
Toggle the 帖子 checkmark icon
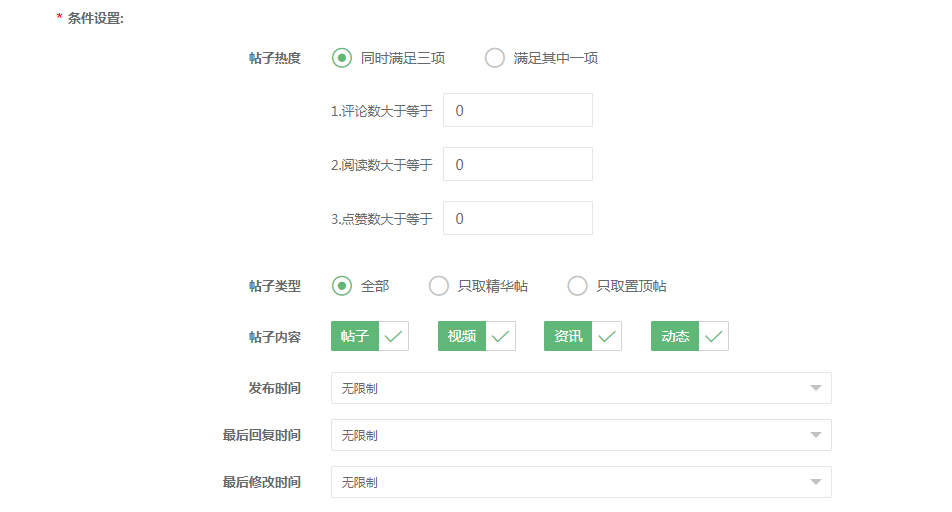coord(393,336)
